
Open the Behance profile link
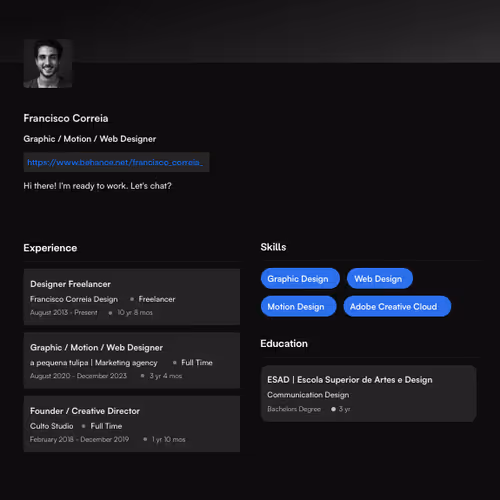pyautogui.click(x=116, y=162)
